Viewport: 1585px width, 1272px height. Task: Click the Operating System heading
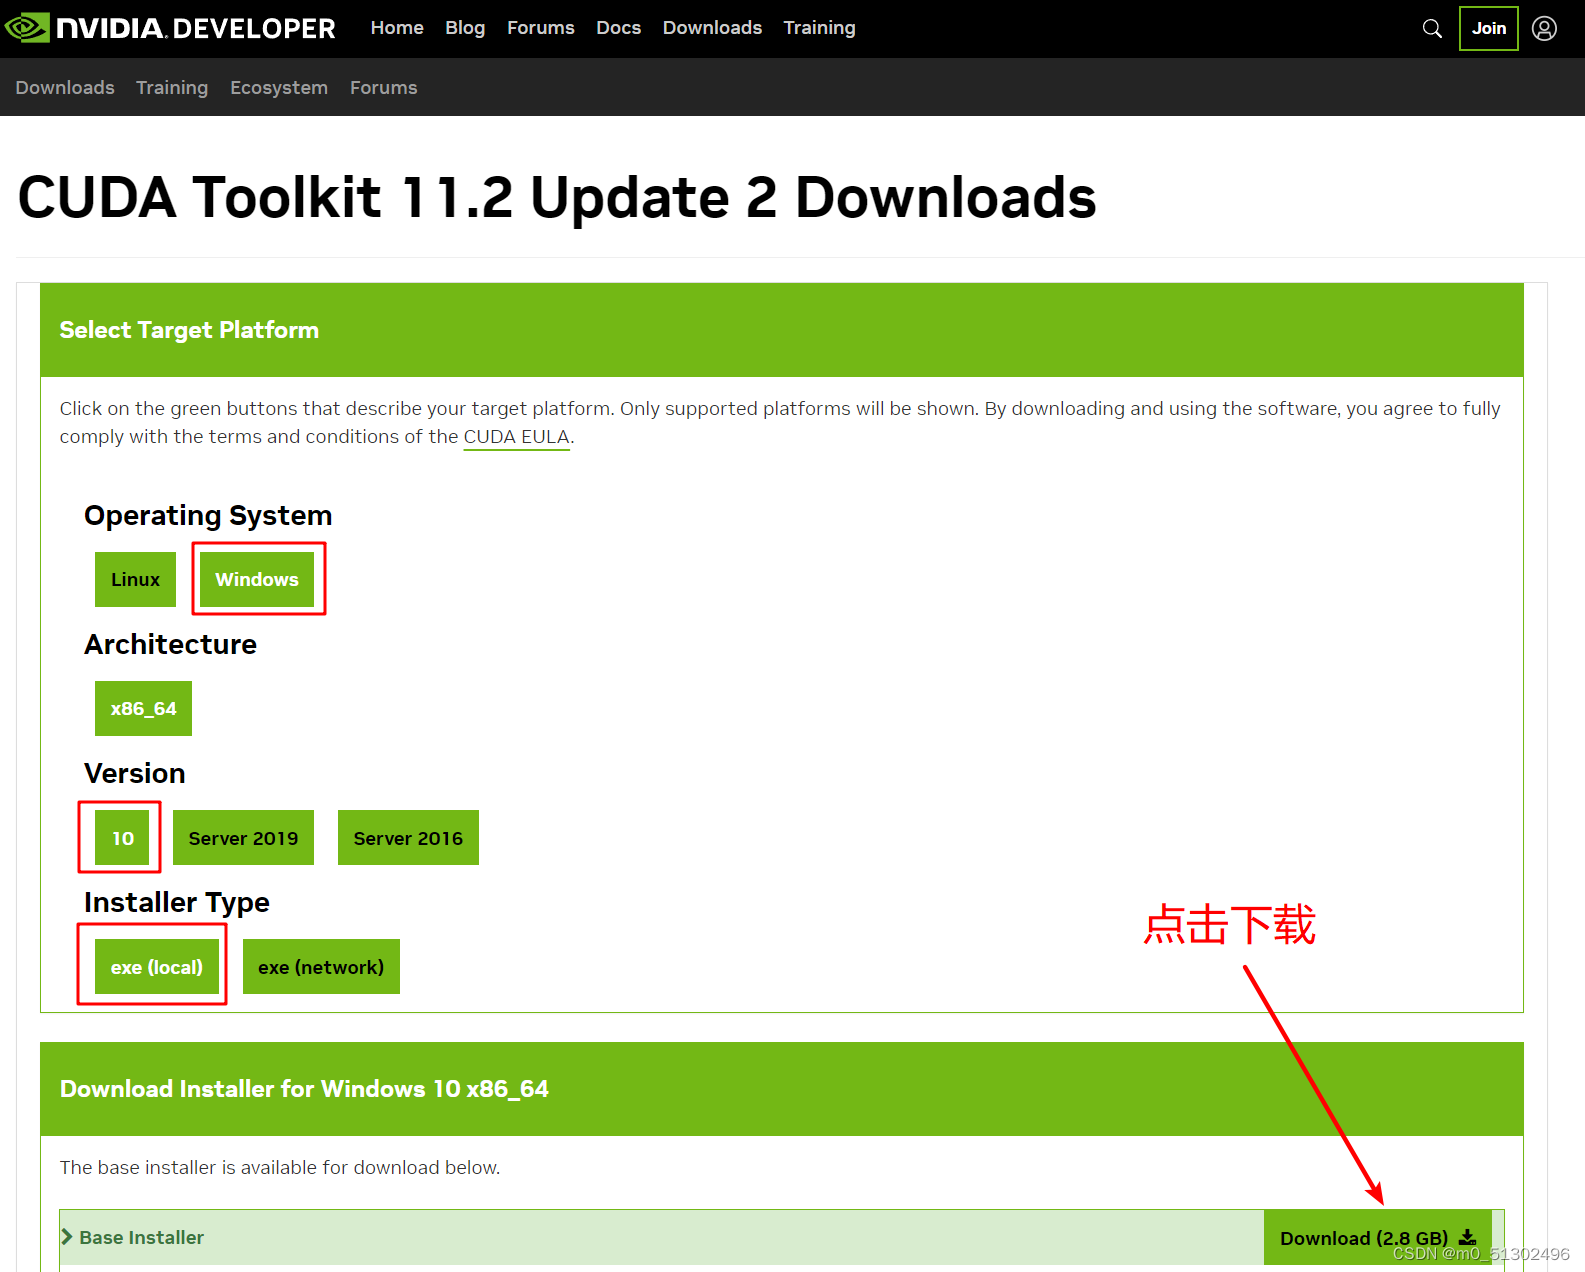[208, 516]
